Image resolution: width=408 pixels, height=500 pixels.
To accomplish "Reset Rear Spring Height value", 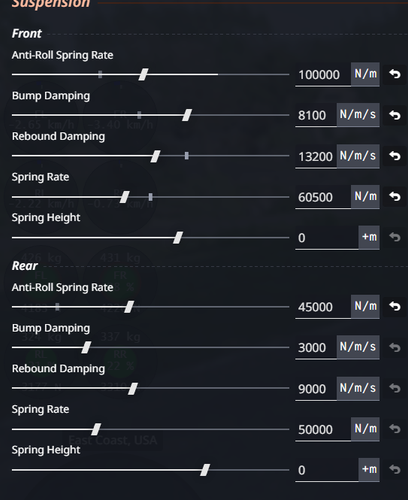I will pyautogui.click(x=395, y=470).
